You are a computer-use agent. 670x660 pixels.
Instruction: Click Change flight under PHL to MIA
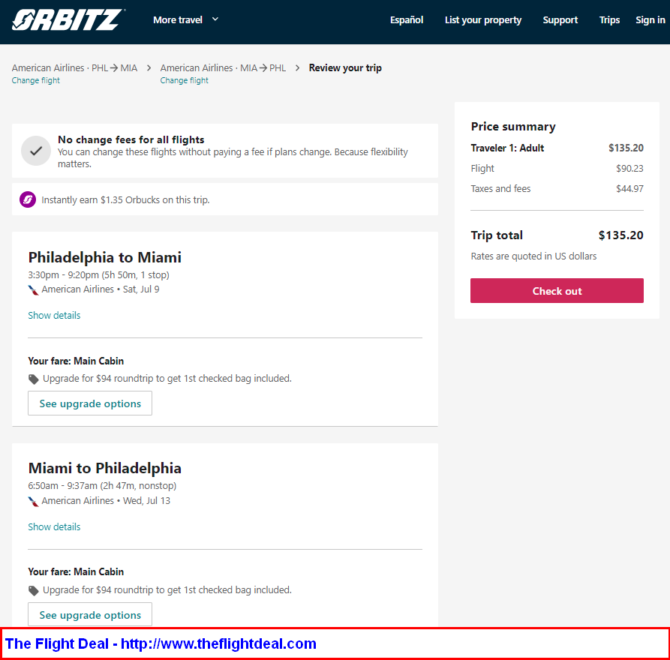tap(36, 80)
